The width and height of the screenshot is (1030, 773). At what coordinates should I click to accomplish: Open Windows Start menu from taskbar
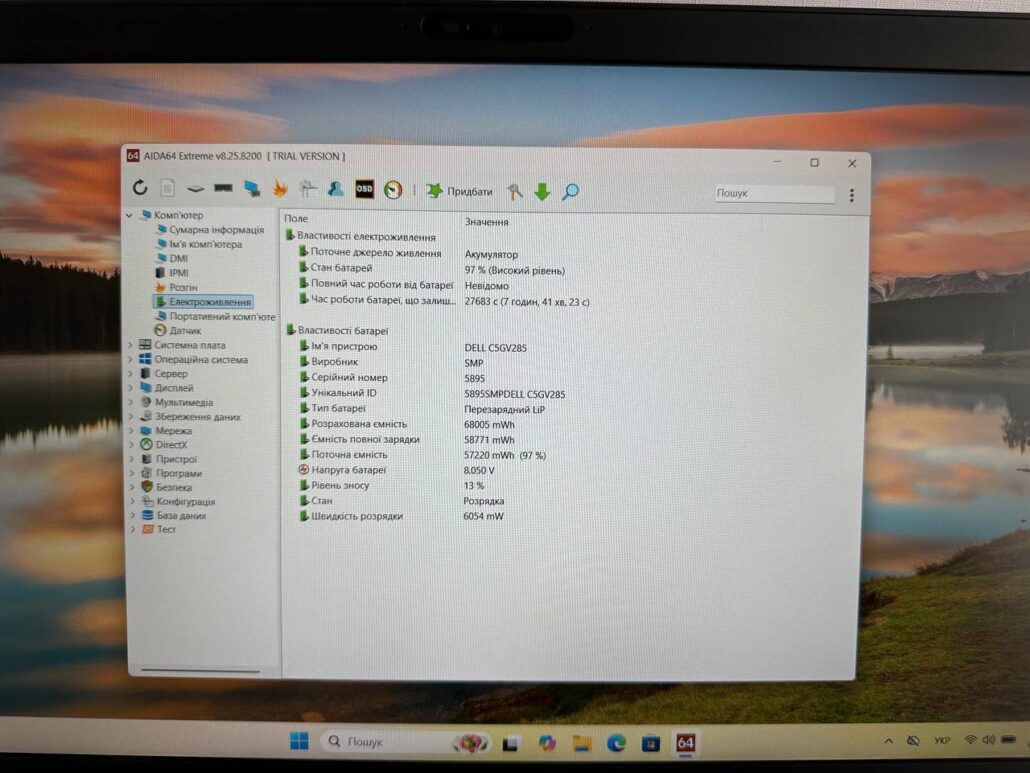point(299,742)
